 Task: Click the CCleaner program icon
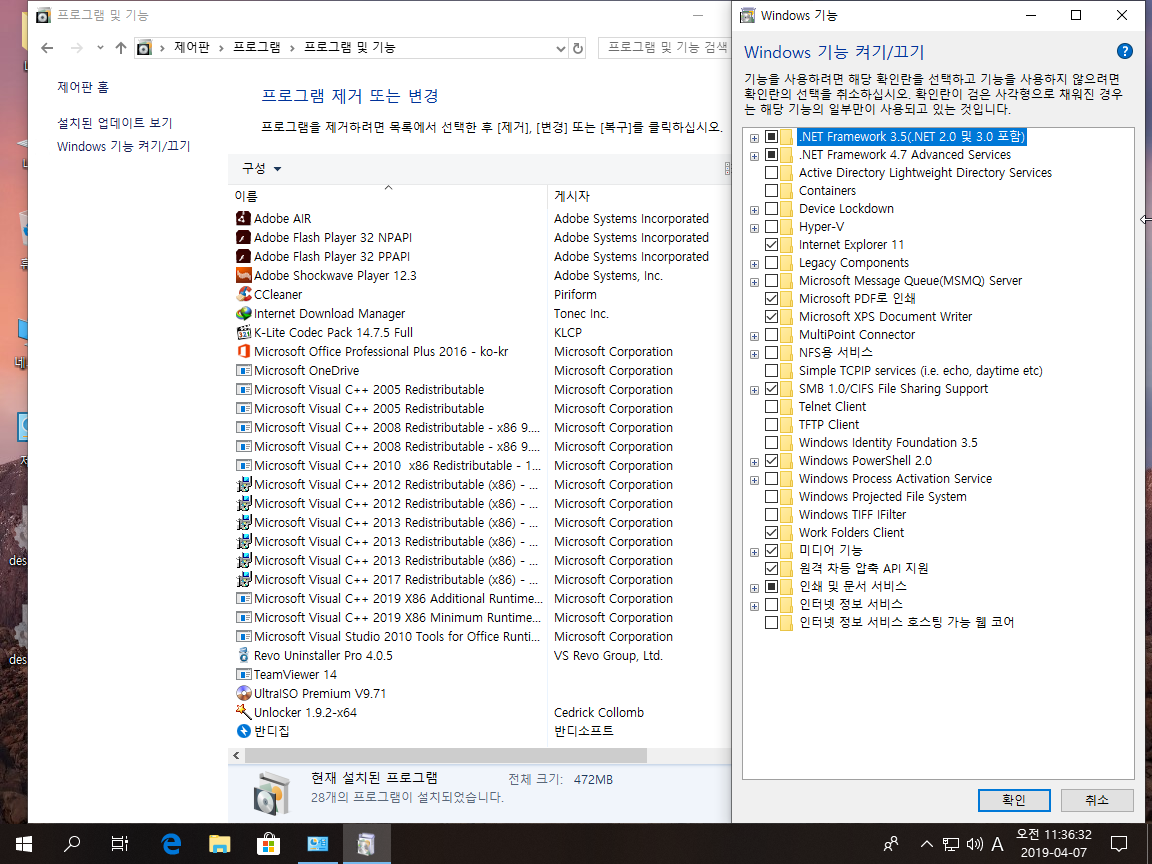(243, 294)
